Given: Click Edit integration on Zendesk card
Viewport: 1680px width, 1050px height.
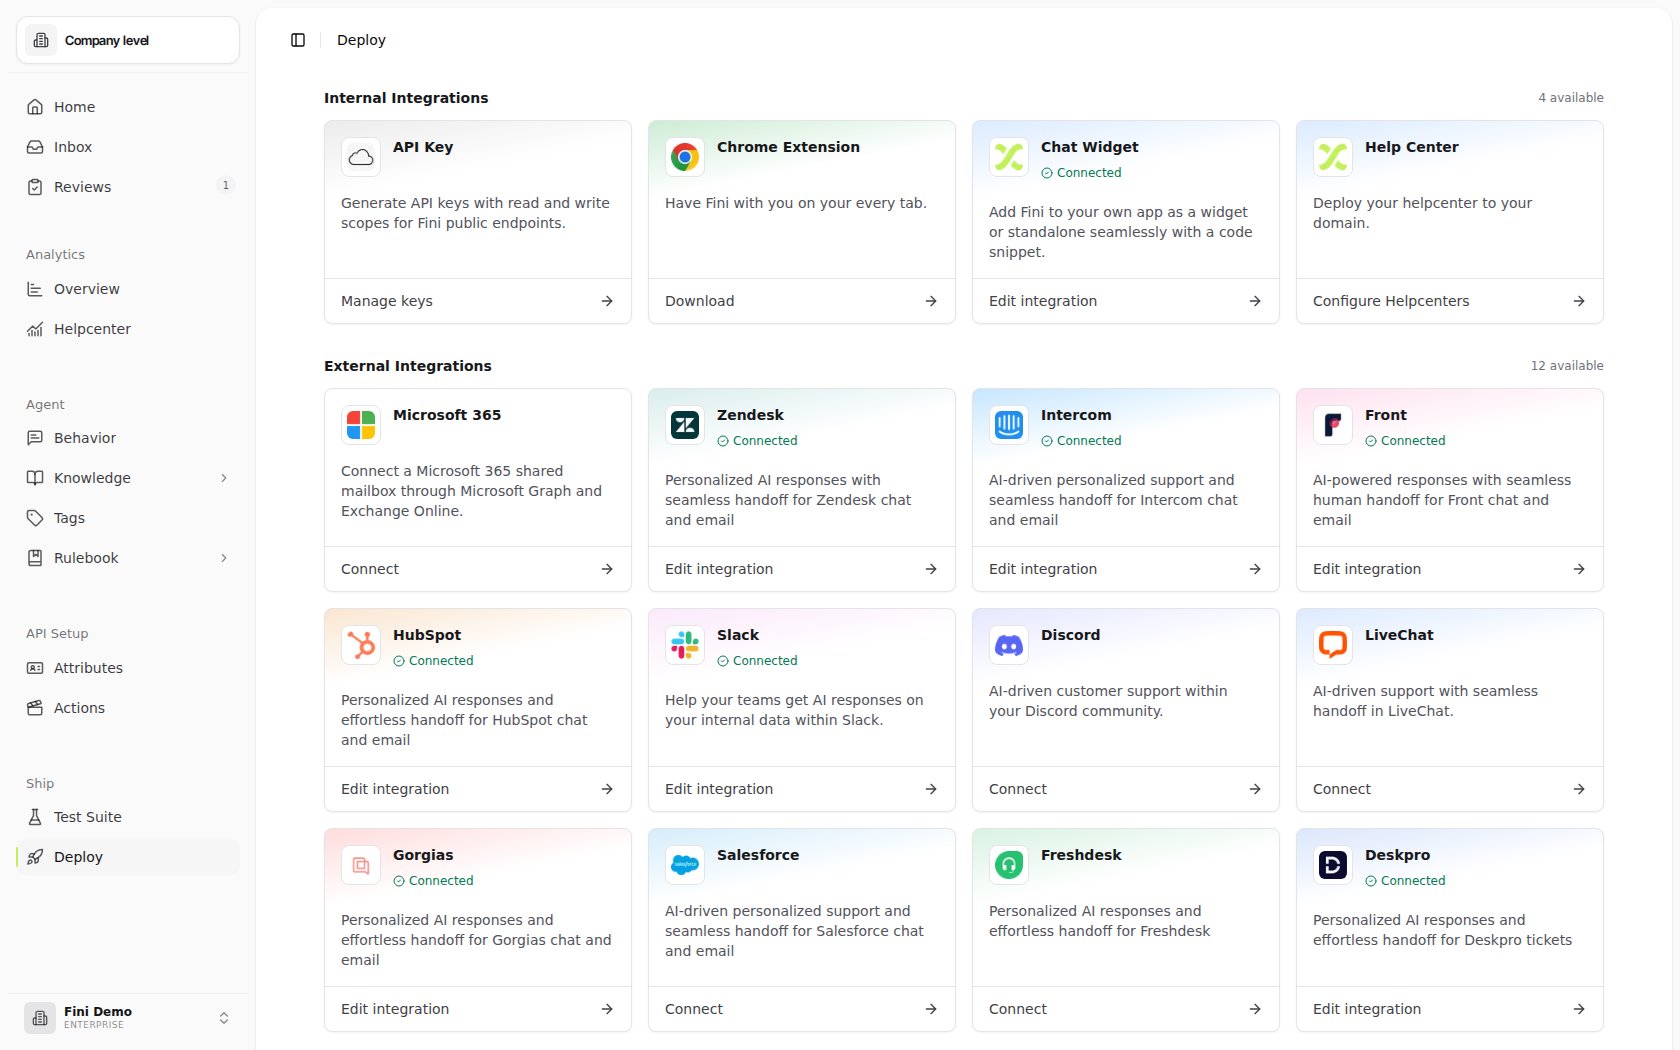Looking at the screenshot, I should click(x=802, y=569).
